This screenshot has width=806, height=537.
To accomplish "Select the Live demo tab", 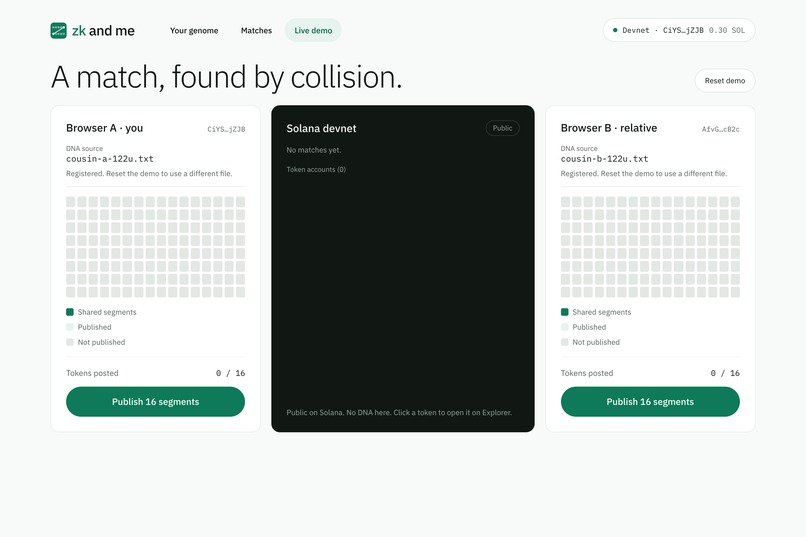I will coord(313,30).
